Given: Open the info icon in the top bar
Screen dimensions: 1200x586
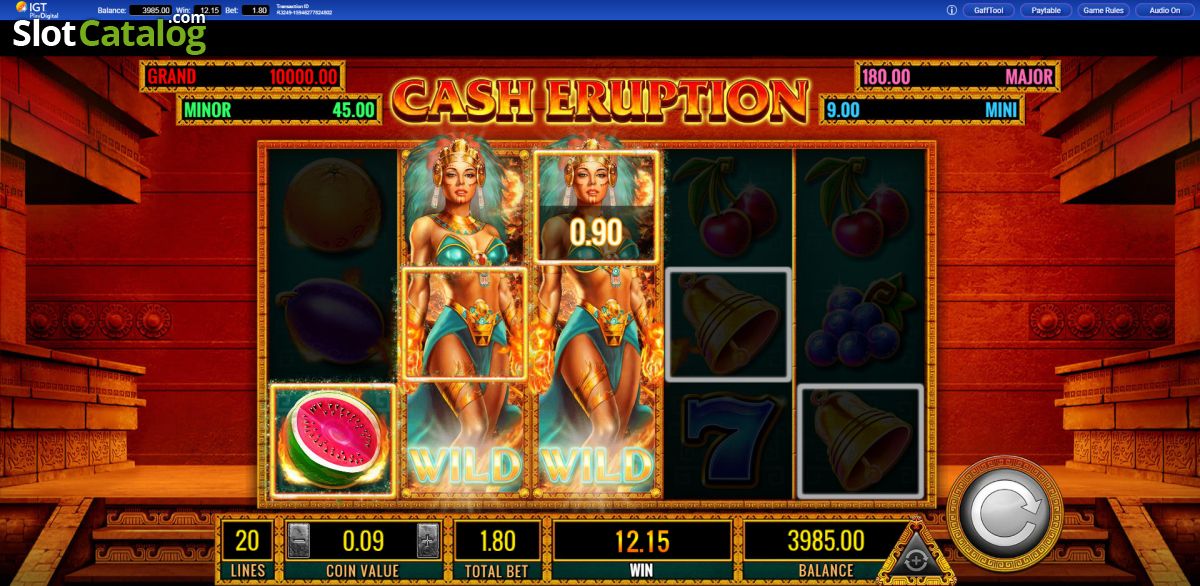Looking at the screenshot, I should tap(951, 10).
